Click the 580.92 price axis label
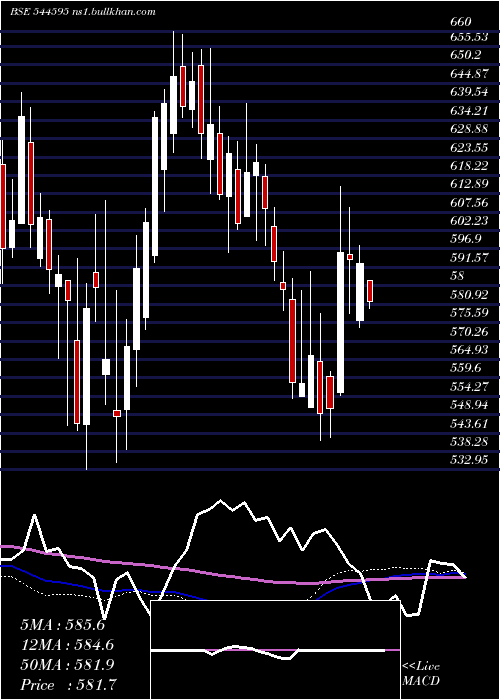The width and height of the screenshot is (500, 700). click(469, 294)
